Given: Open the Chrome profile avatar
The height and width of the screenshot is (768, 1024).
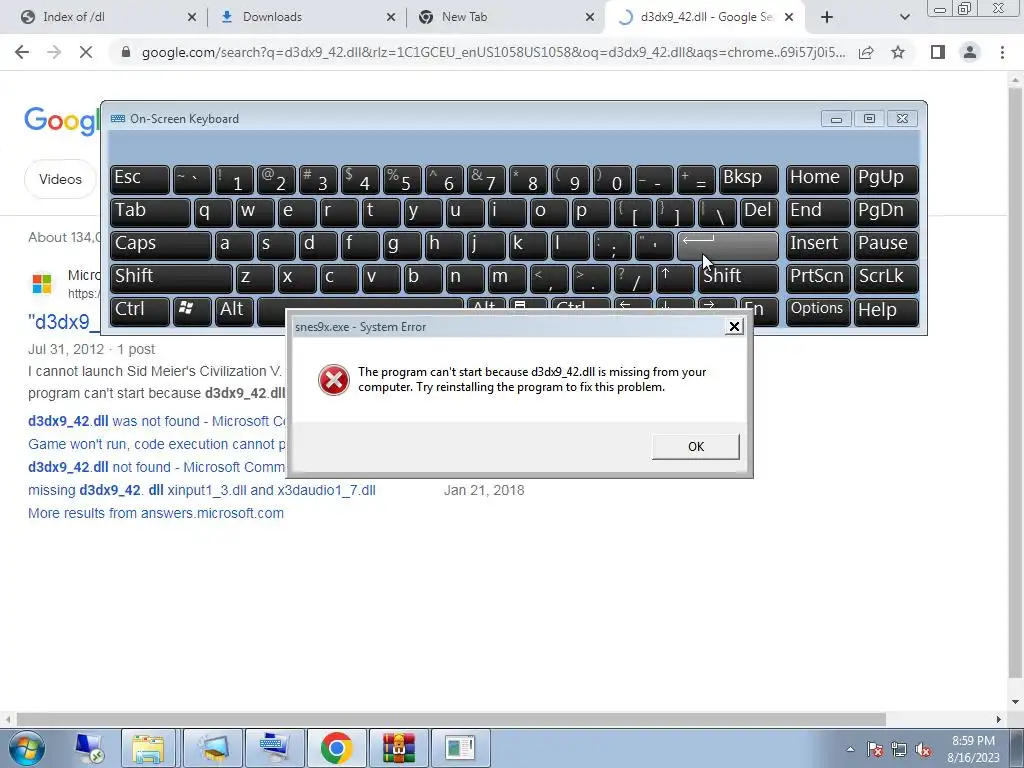Looking at the screenshot, I should tap(970, 52).
